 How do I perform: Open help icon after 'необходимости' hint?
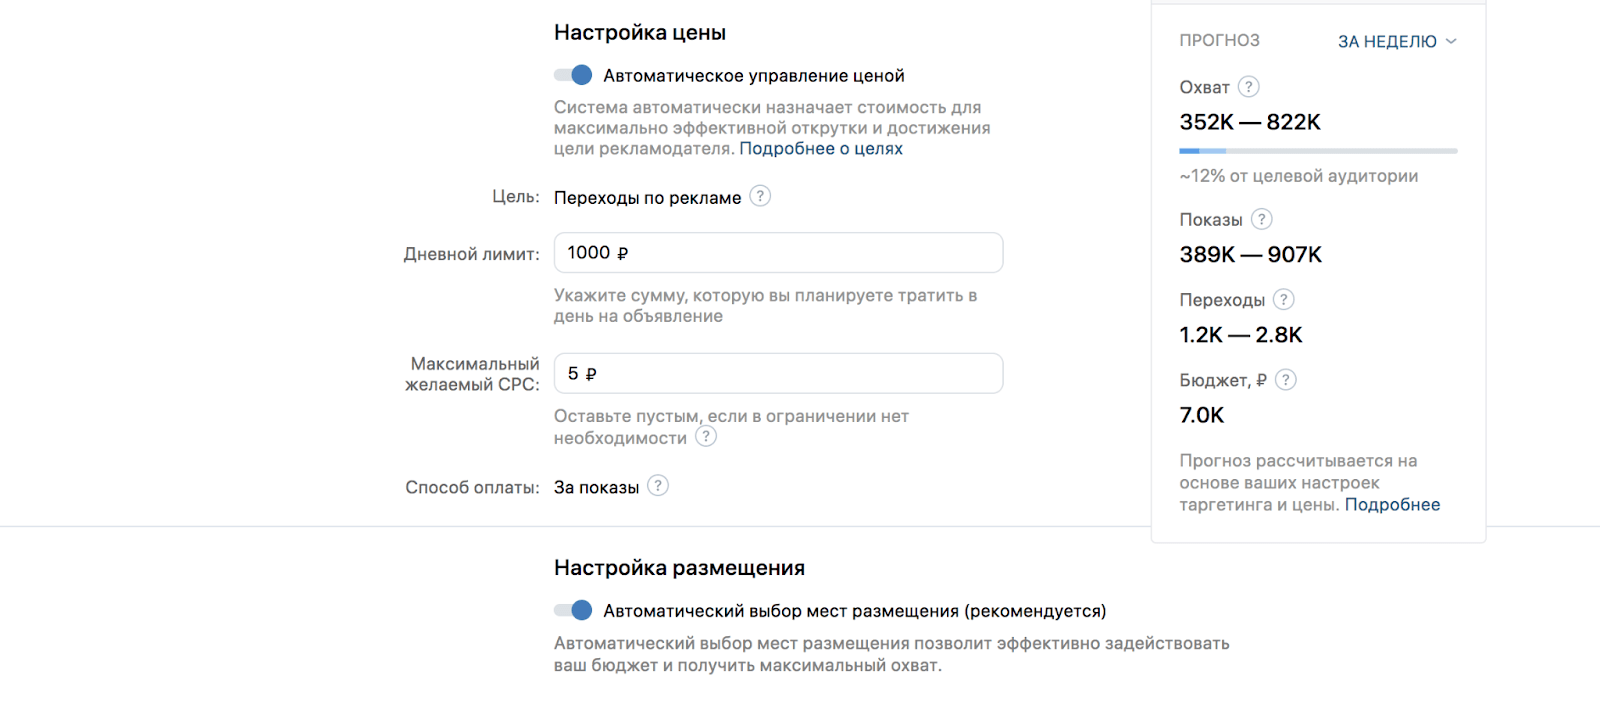coord(706,436)
